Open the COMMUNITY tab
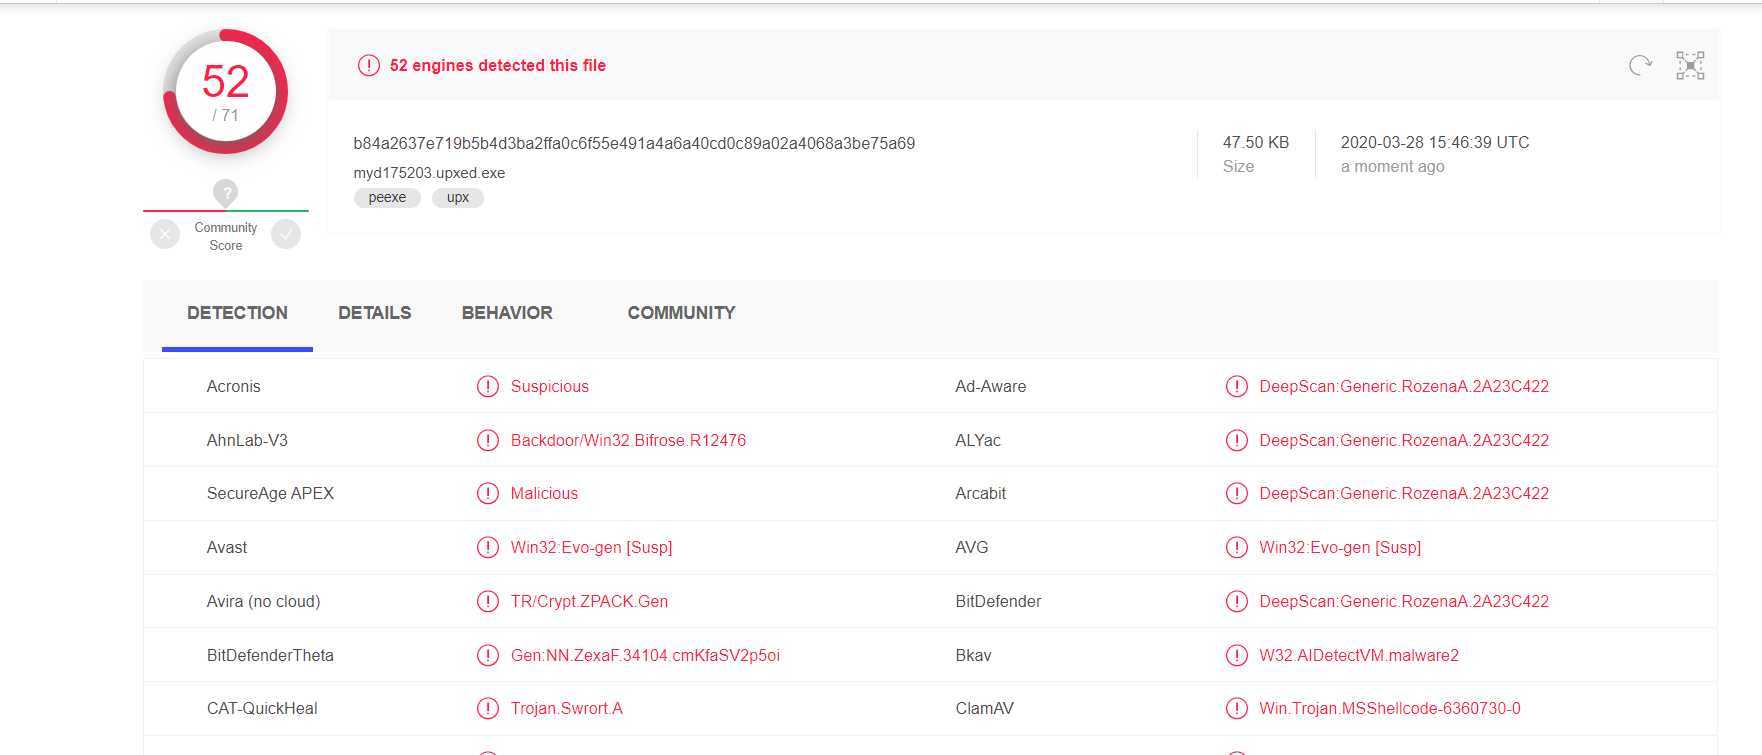Screen dimensions: 1762x755 coord(681,313)
